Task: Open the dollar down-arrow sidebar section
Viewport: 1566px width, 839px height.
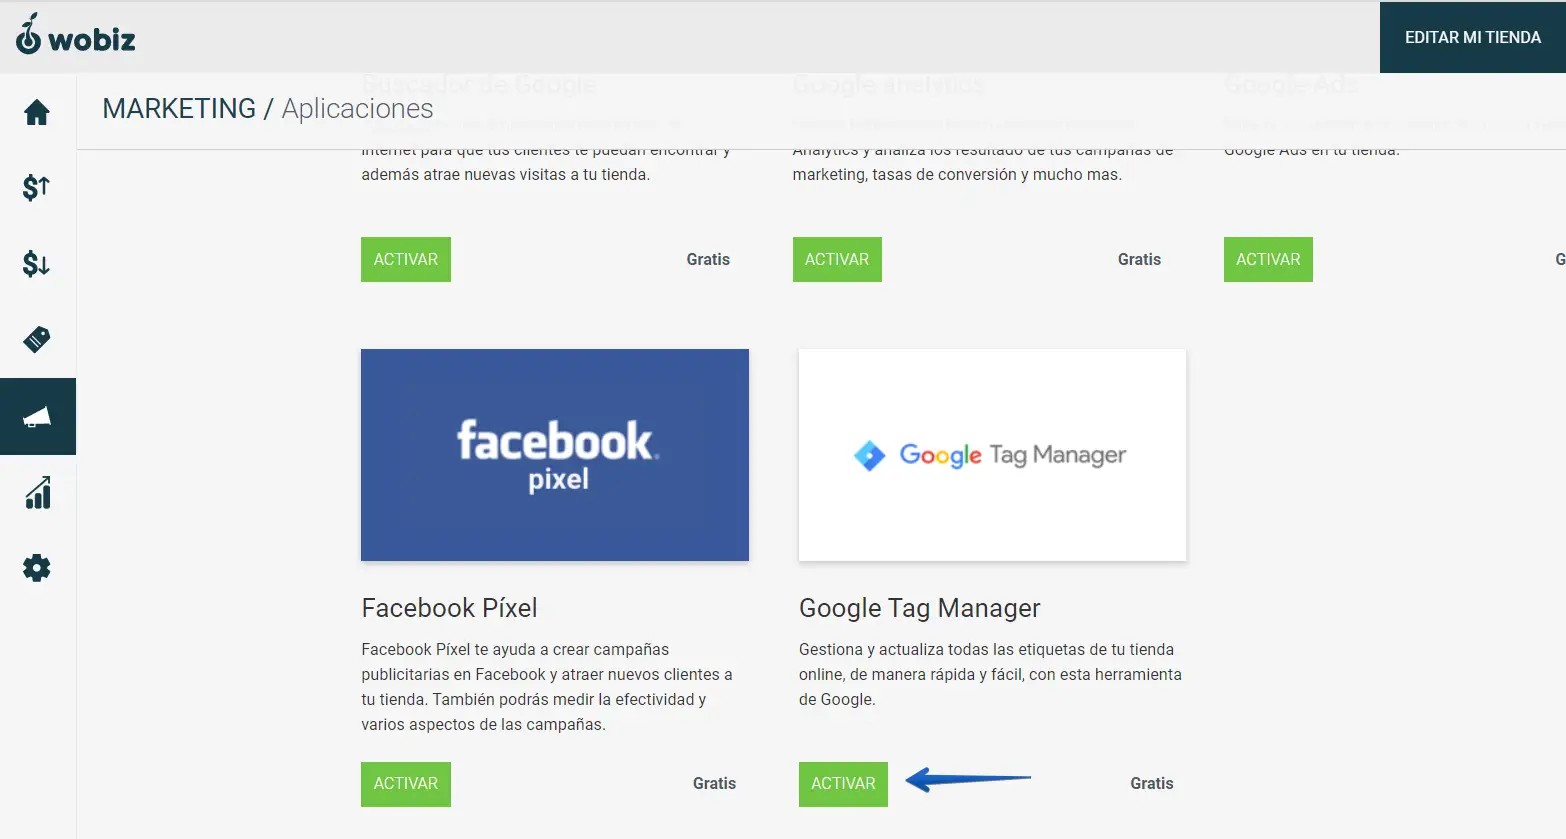Action: [37, 263]
